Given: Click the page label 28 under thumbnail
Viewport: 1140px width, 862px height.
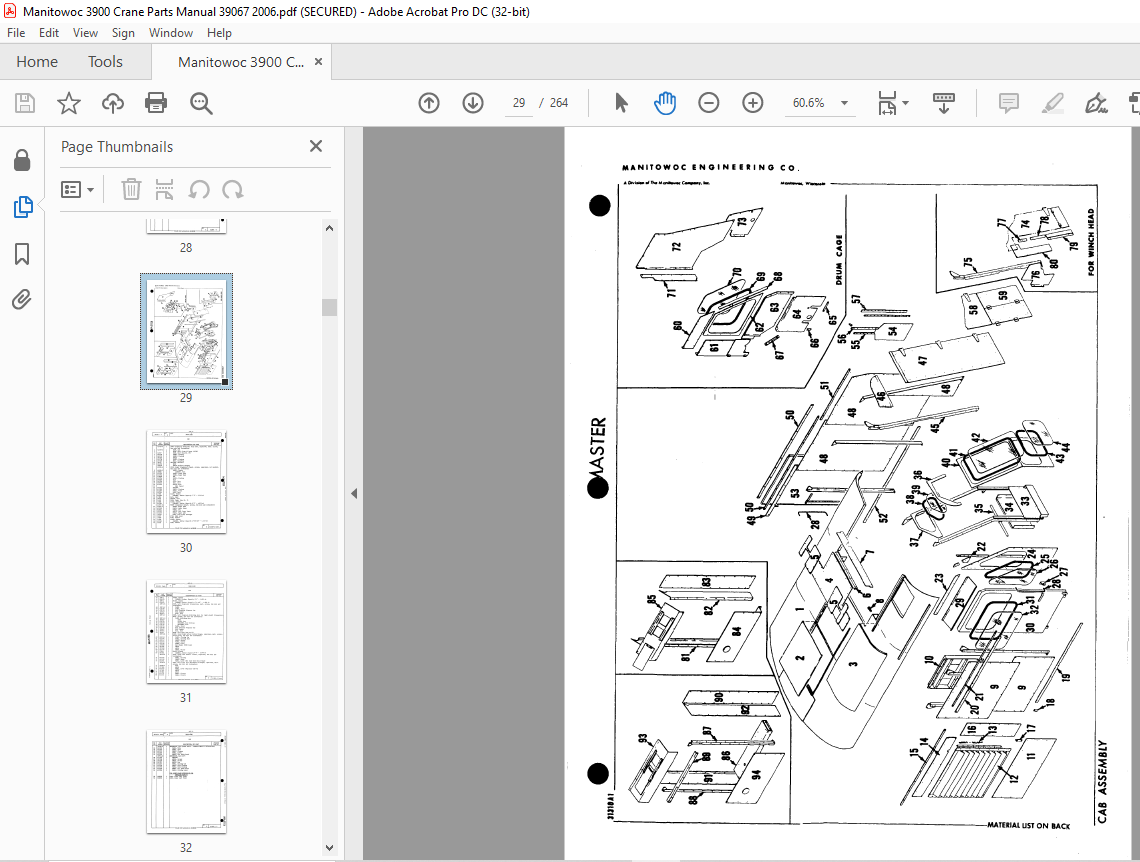Looking at the screenshot, I should tap(186, 248).
